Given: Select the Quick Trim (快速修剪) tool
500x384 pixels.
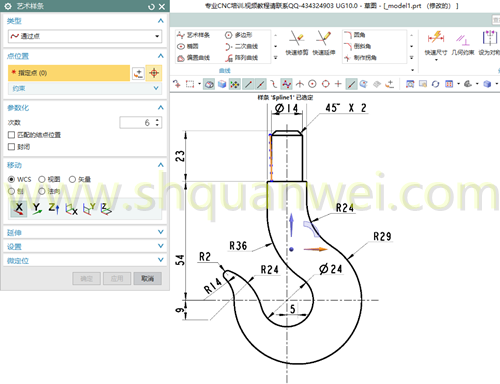Looking at the screenshot, I should pos(296,43).
